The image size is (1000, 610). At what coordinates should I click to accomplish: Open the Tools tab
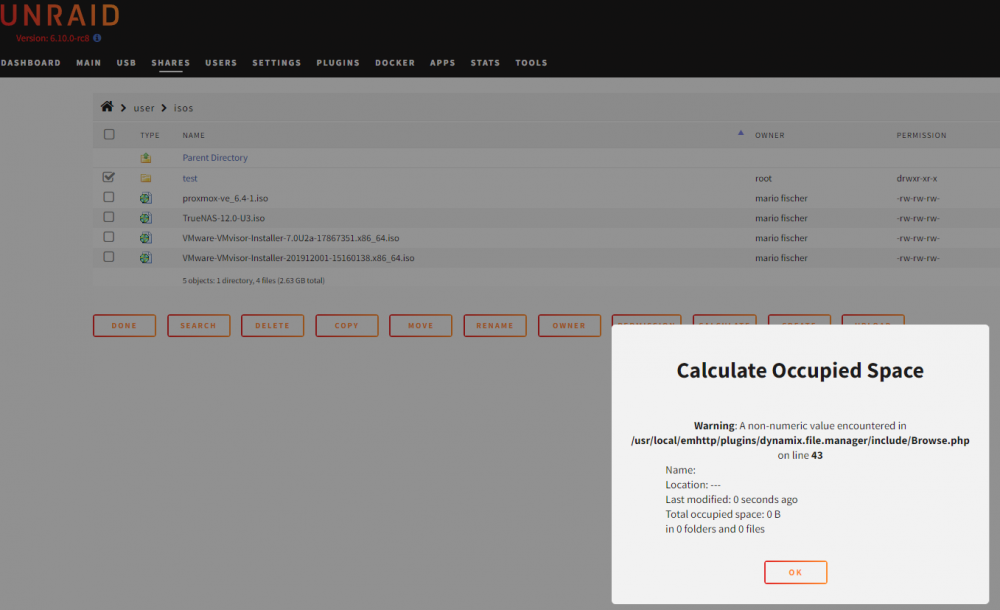pos(531,63)
